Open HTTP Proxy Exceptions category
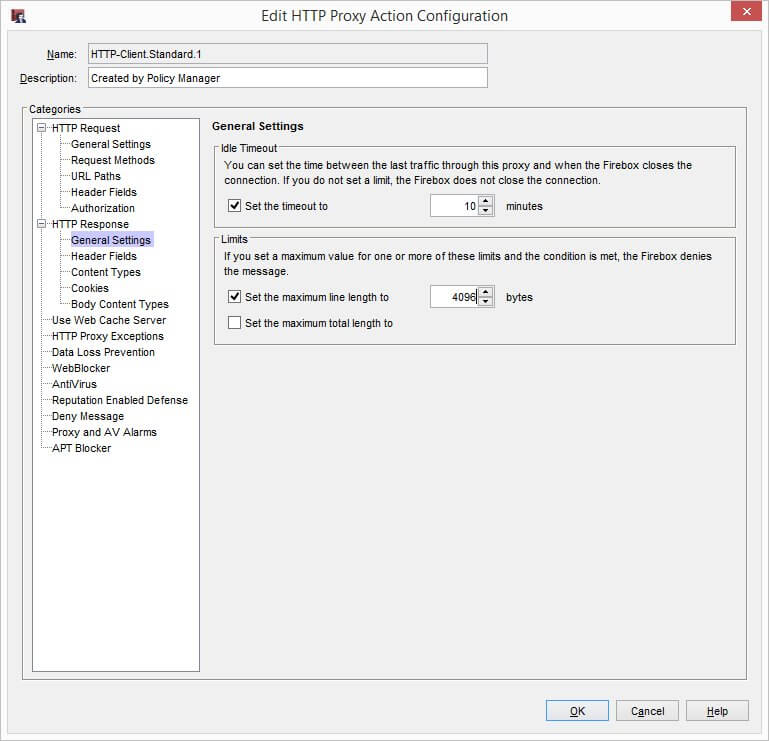This screenshot has width=769, height=741. 108,336
